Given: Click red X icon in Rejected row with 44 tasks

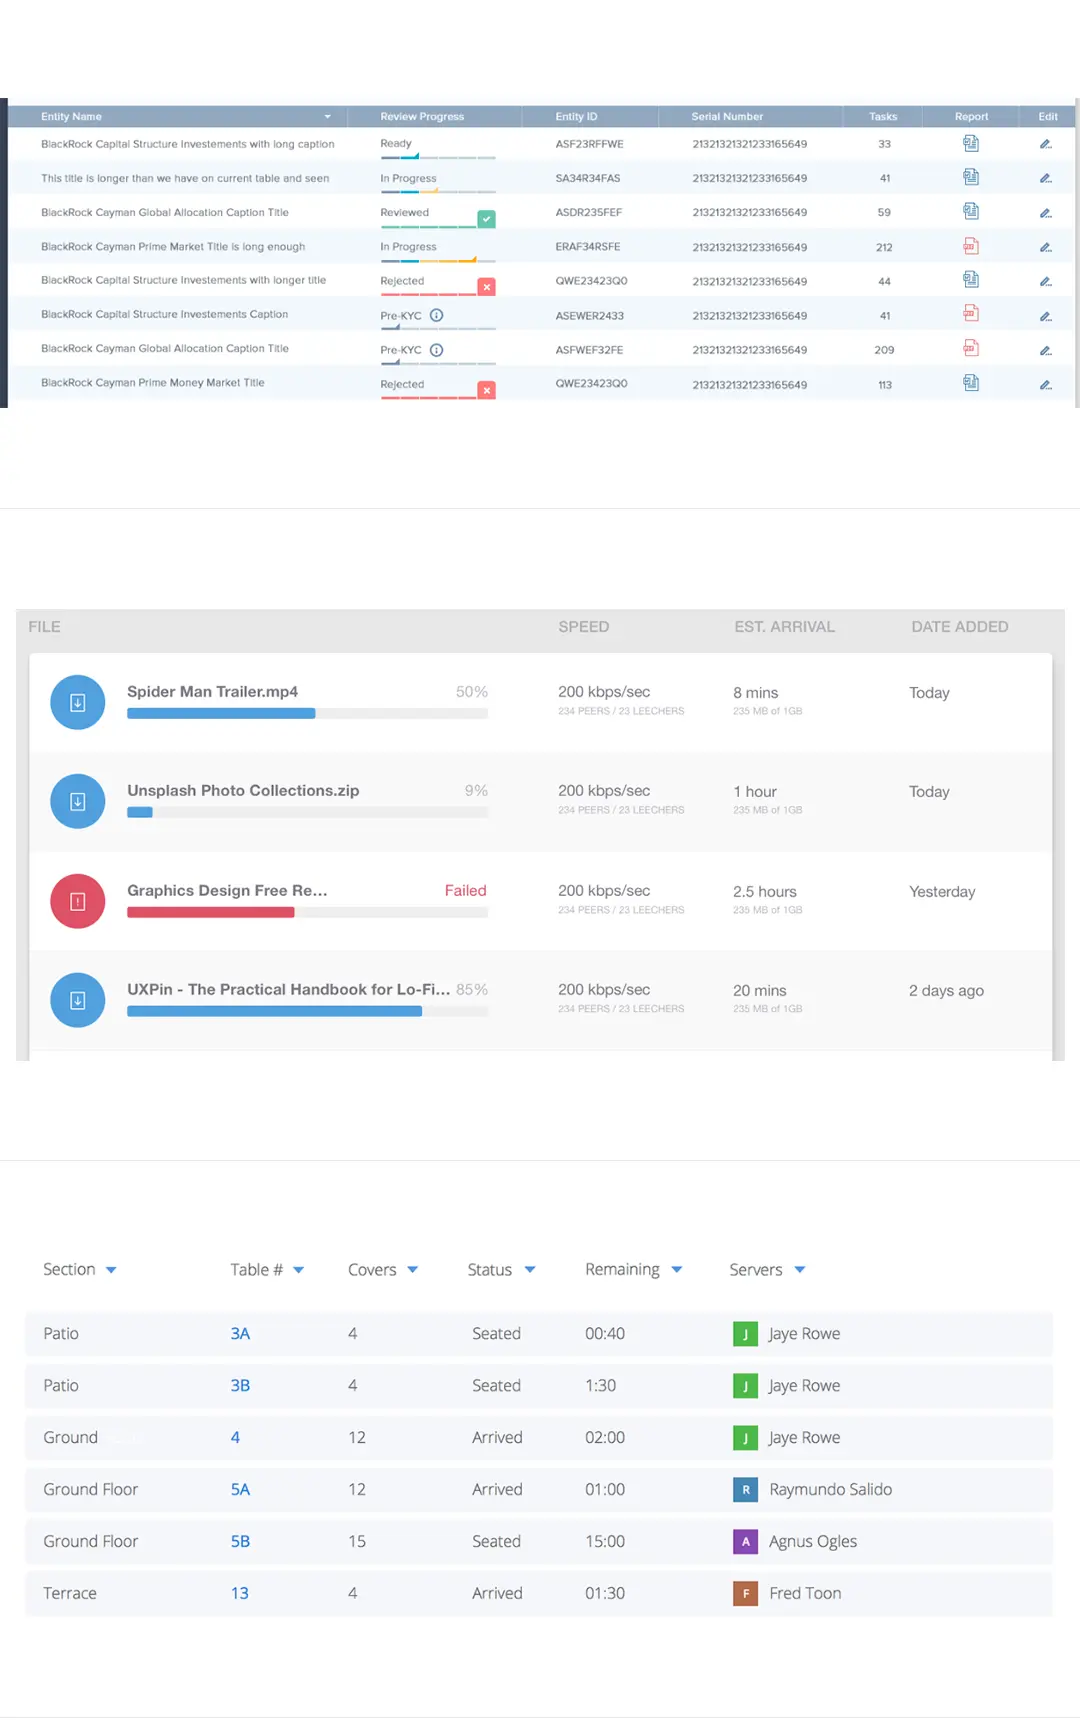Looking at the screenshot, I should coord(487,287).
